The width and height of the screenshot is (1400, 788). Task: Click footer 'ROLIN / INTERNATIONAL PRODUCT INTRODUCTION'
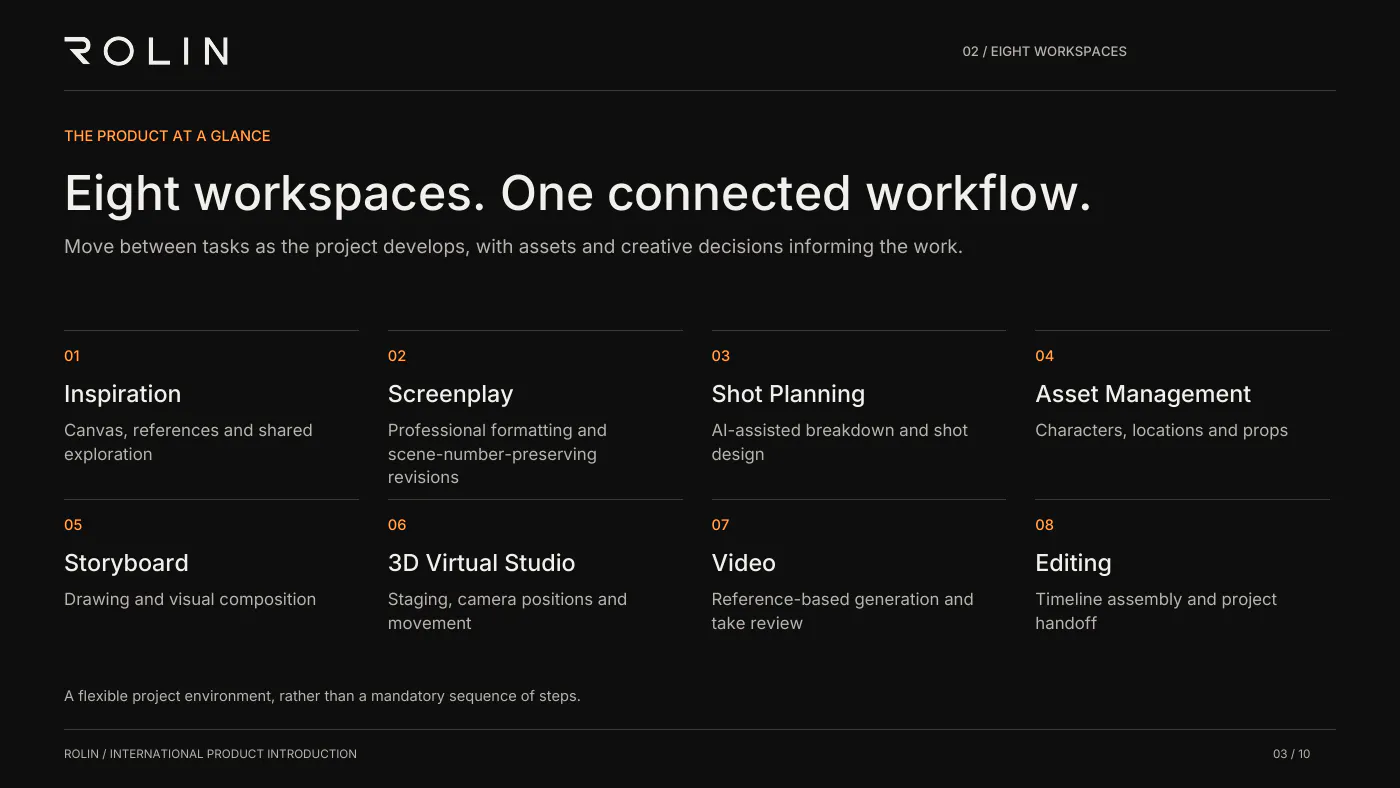pyautogui.click(x=210, y=754)
